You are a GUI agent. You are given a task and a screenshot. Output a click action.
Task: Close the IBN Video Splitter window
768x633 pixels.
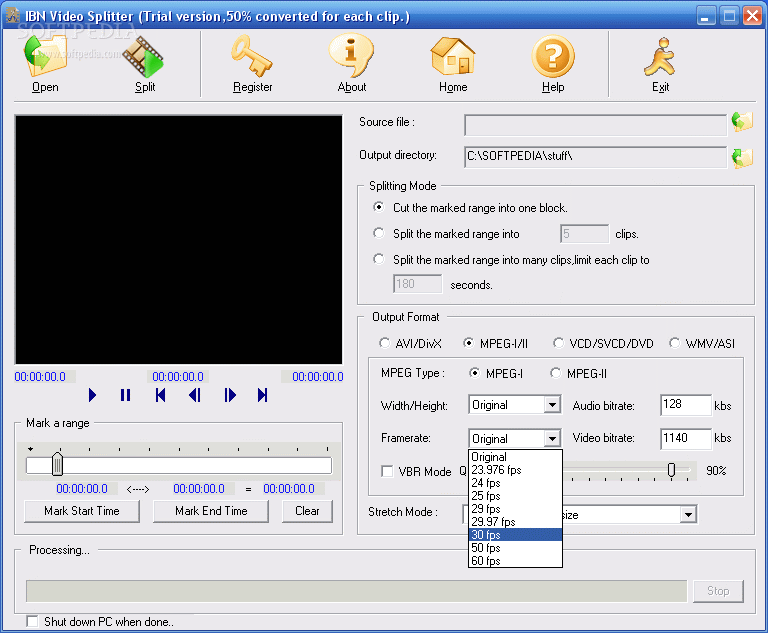[752, 16]
